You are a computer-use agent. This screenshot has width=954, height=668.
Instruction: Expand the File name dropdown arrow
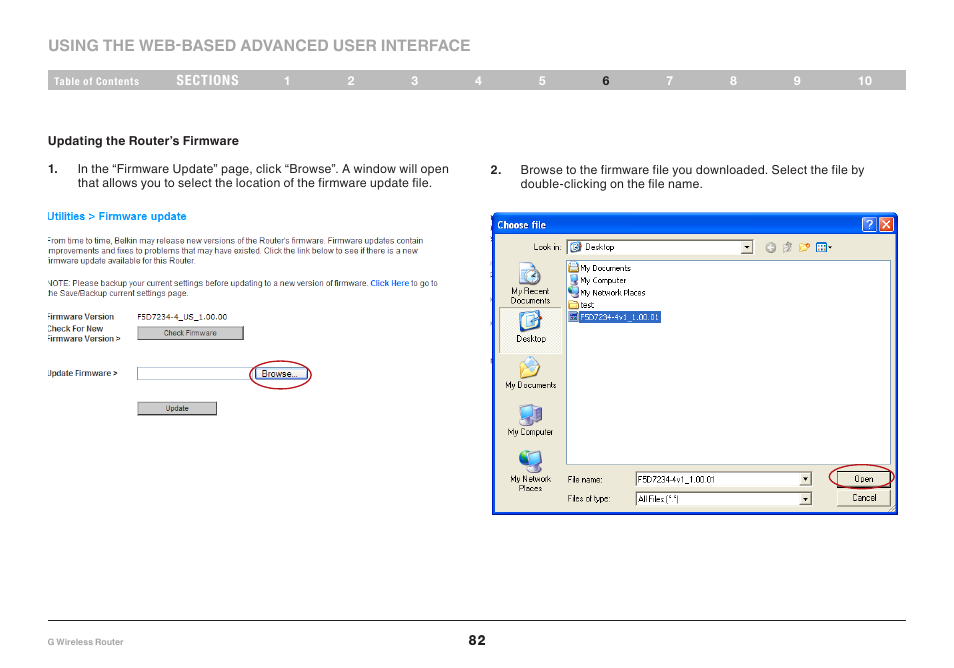click(x=805, y=479)
